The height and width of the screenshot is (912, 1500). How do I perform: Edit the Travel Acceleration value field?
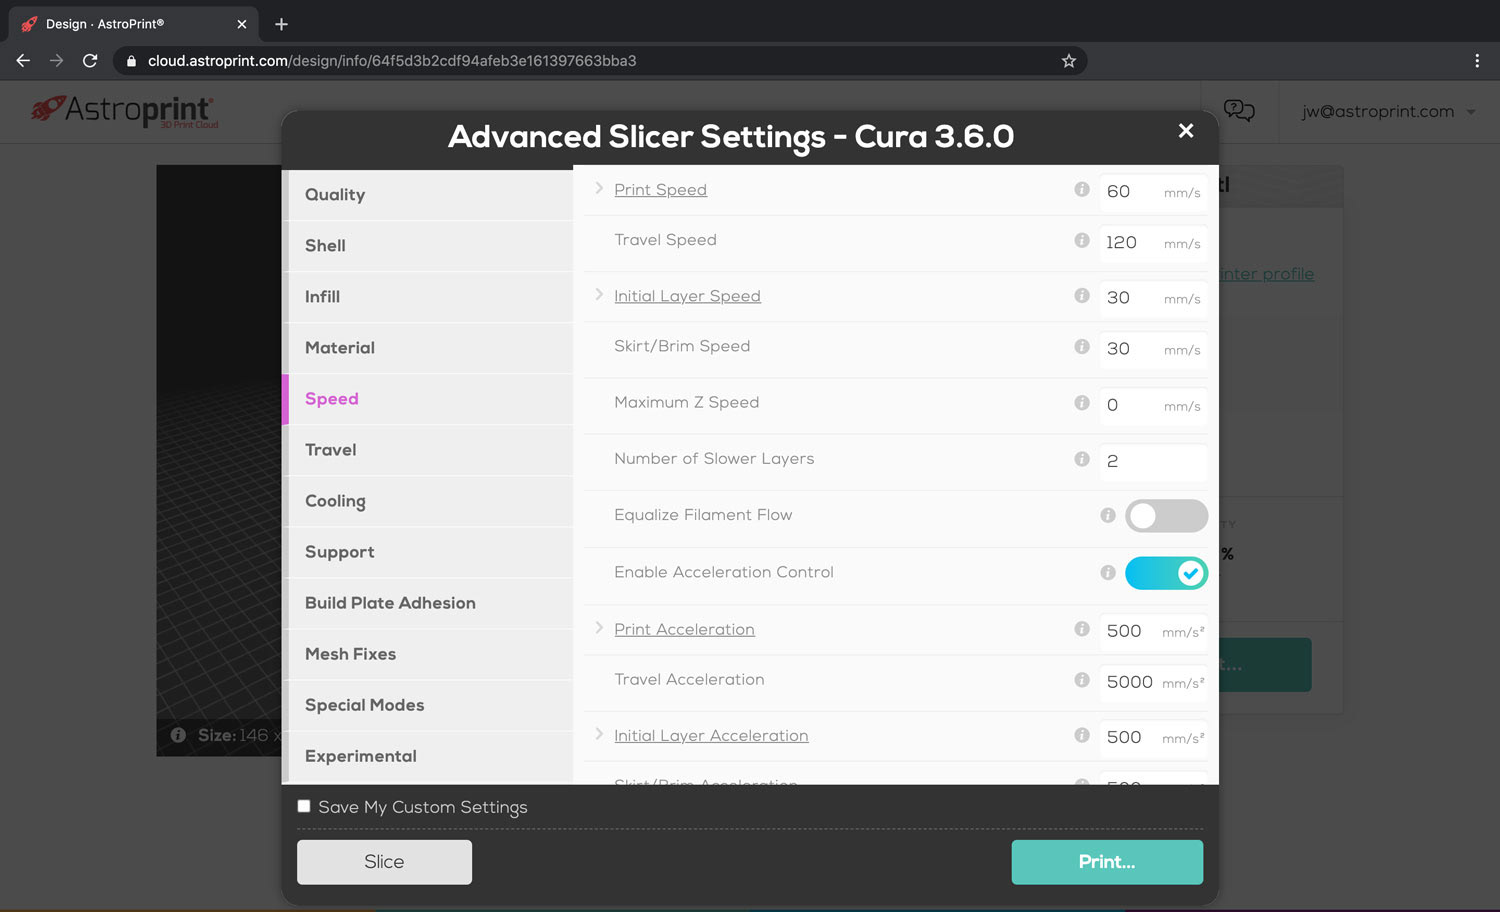point(1153,682)
